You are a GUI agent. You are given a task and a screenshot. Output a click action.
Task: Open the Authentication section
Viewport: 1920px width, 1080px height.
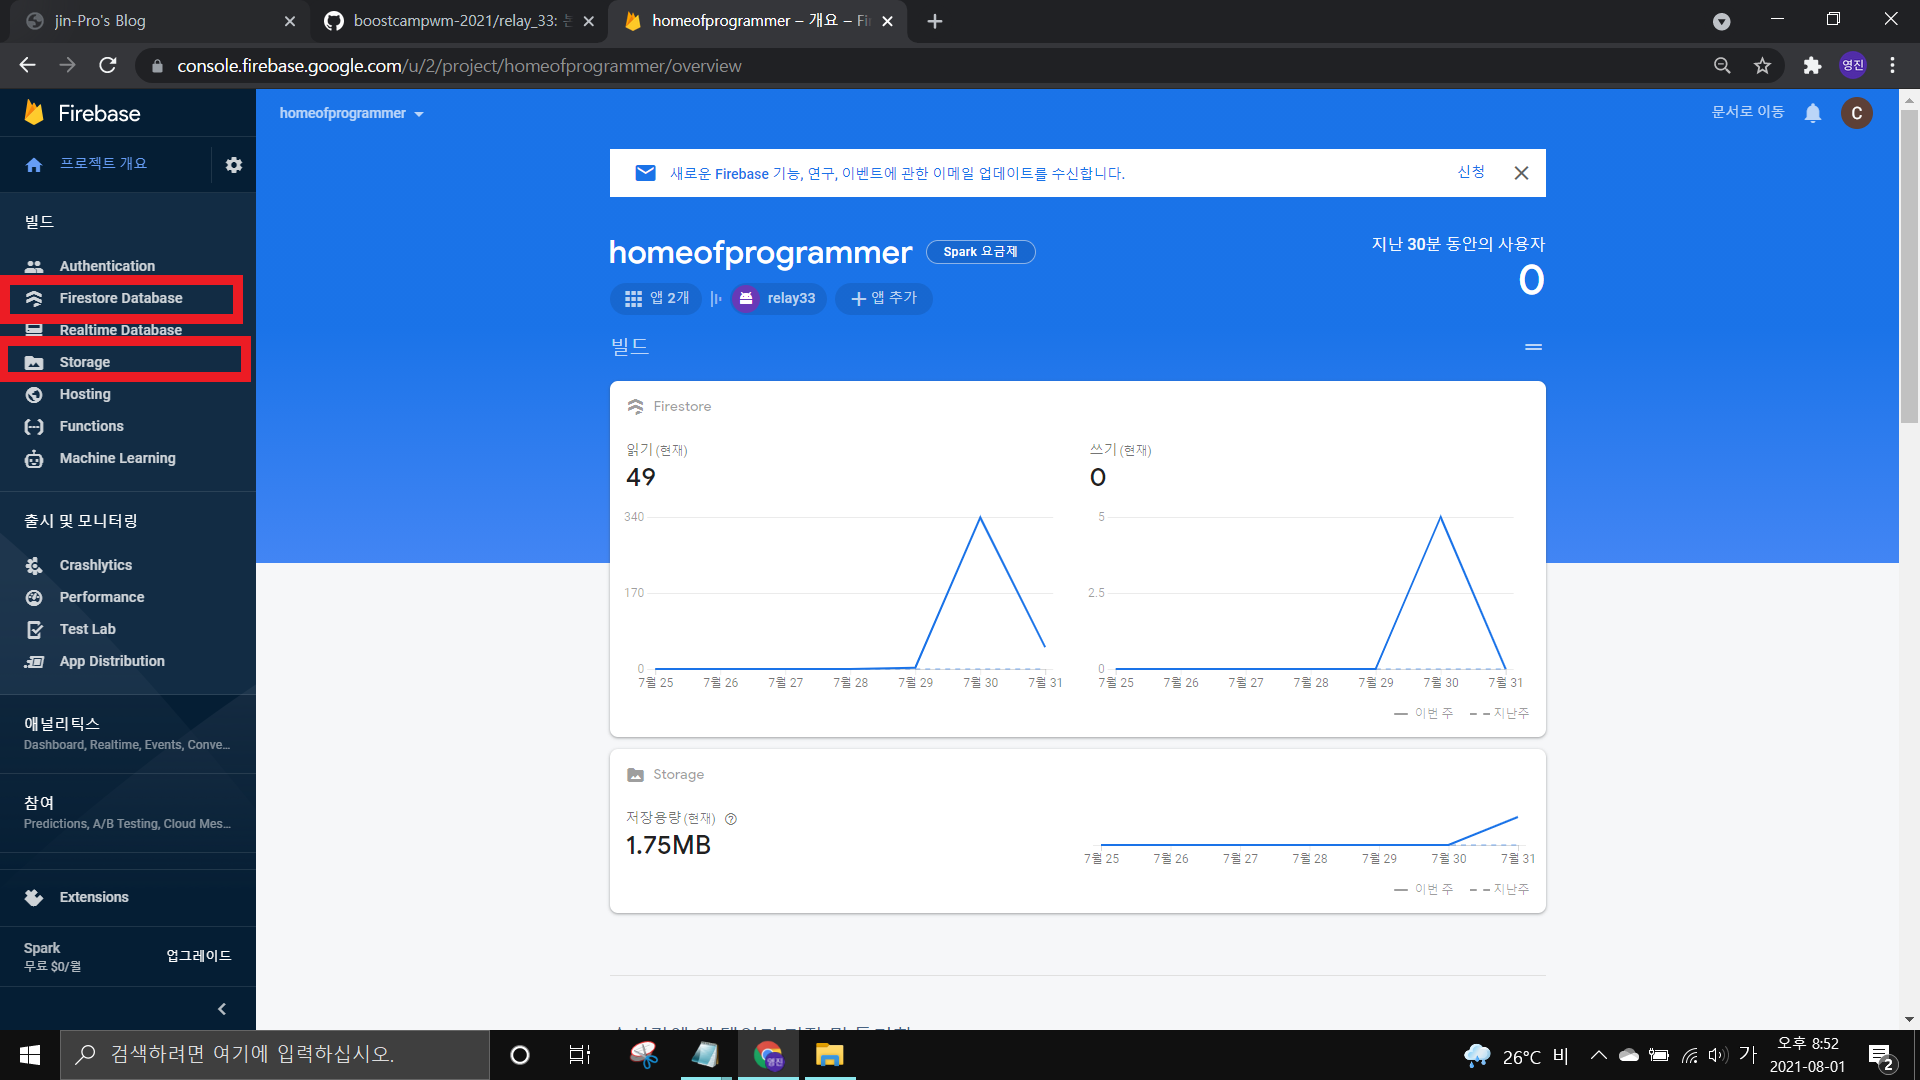click(106, 265)
